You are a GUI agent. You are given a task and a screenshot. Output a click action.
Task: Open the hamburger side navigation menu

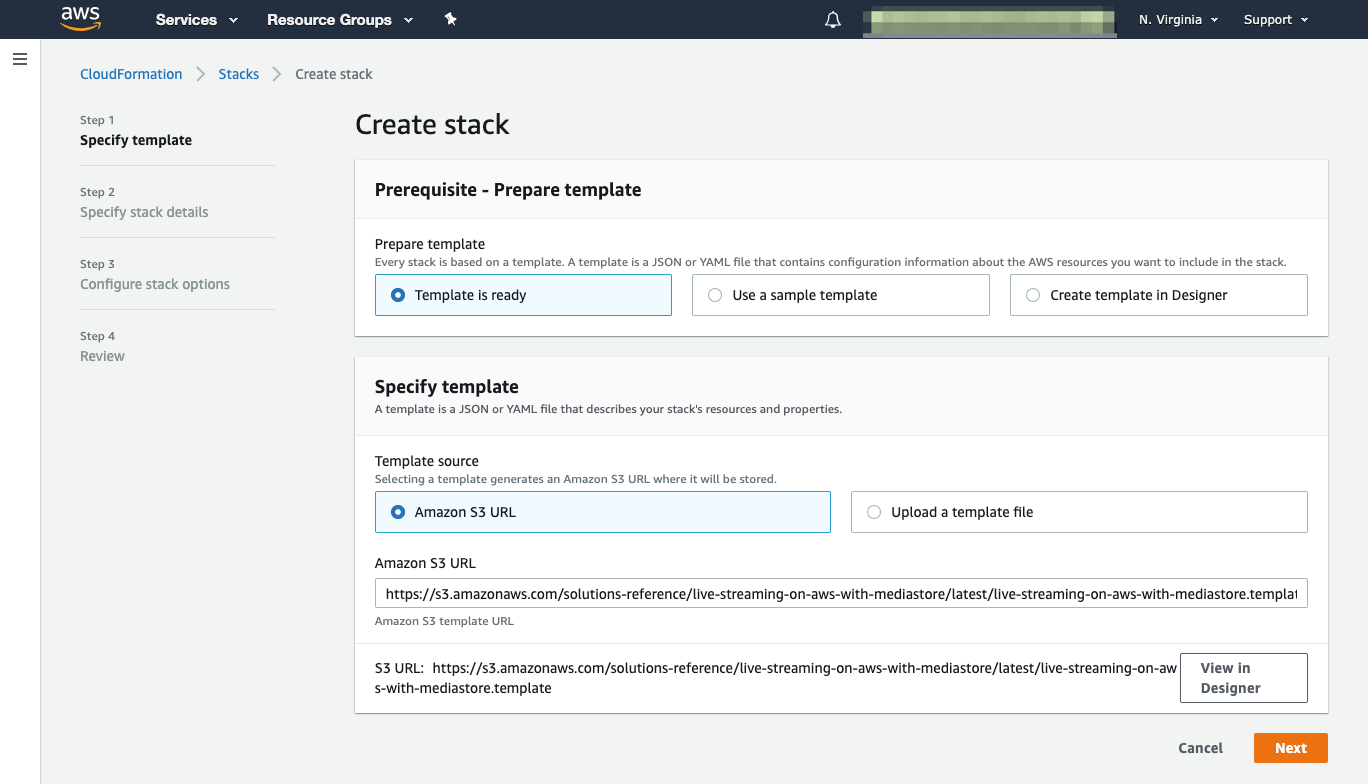tap(20, 60)
